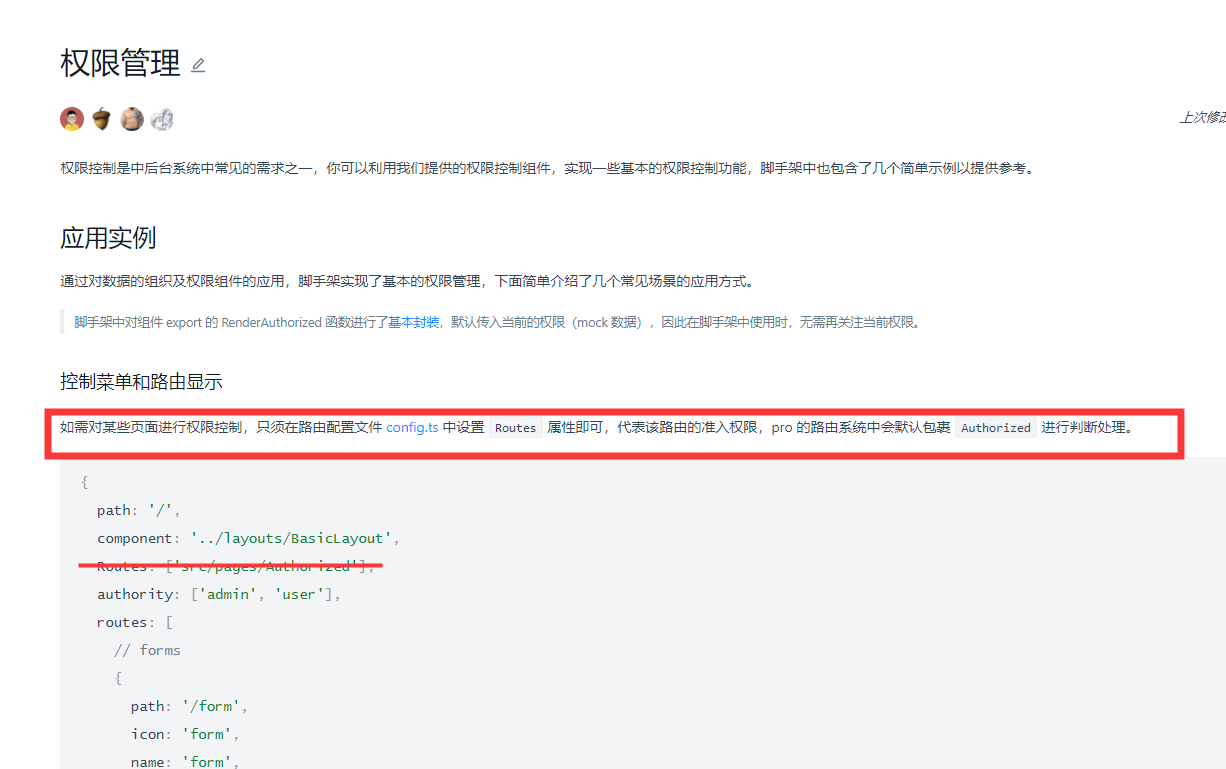Click the code line icon: 'form',
Viewport: 1226px width, 769px height.
(x=185, y=734)
